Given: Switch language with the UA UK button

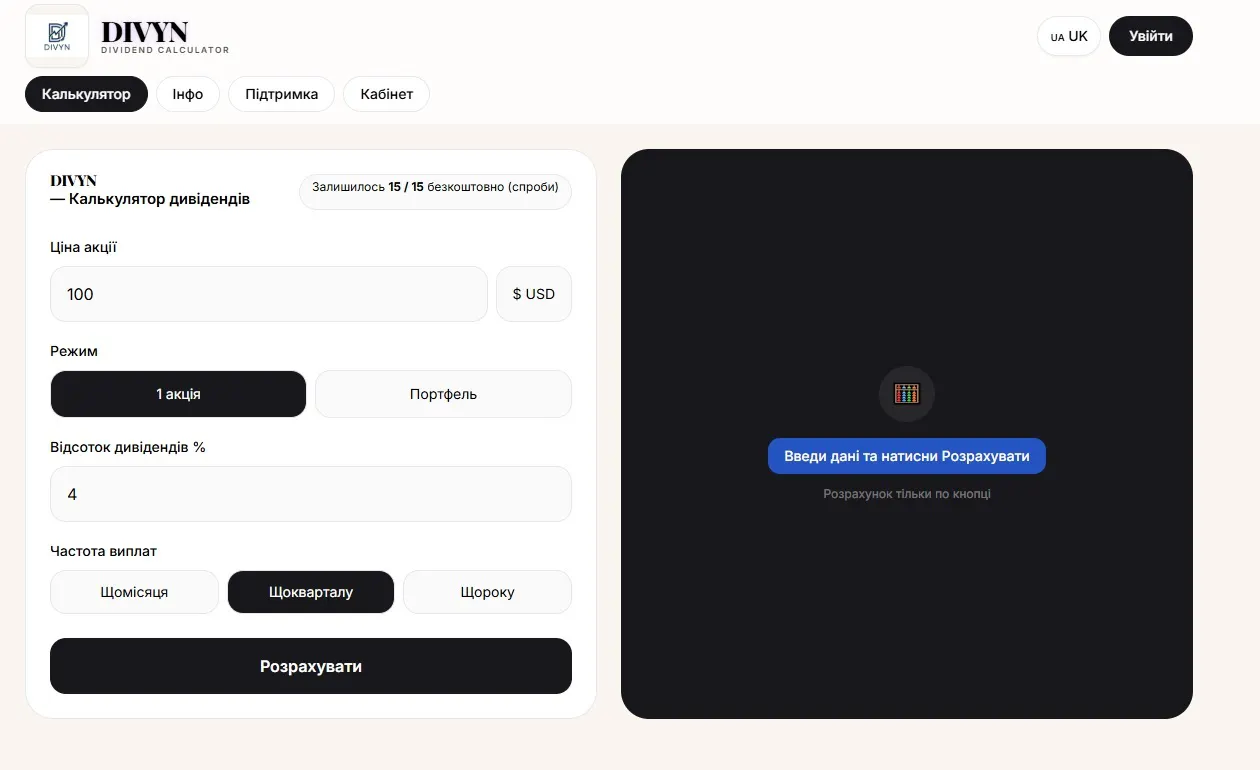Looking at the screenshot, I should [x=1069, y=36].
